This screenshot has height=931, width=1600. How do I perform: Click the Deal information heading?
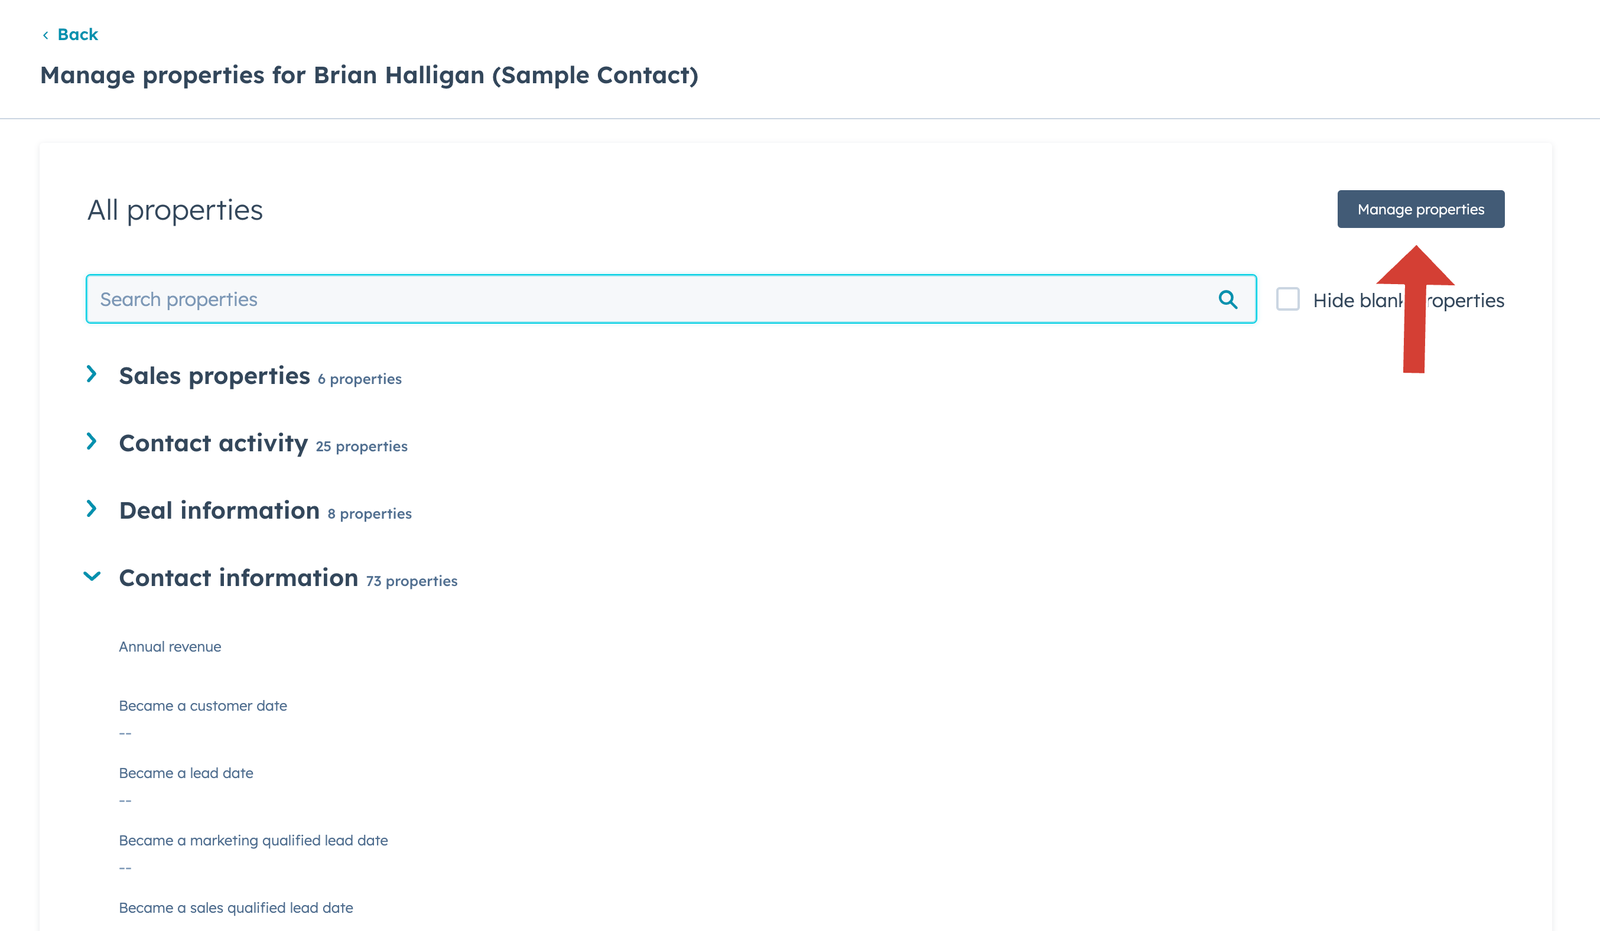pyautogui.click(x=219, y=510)
